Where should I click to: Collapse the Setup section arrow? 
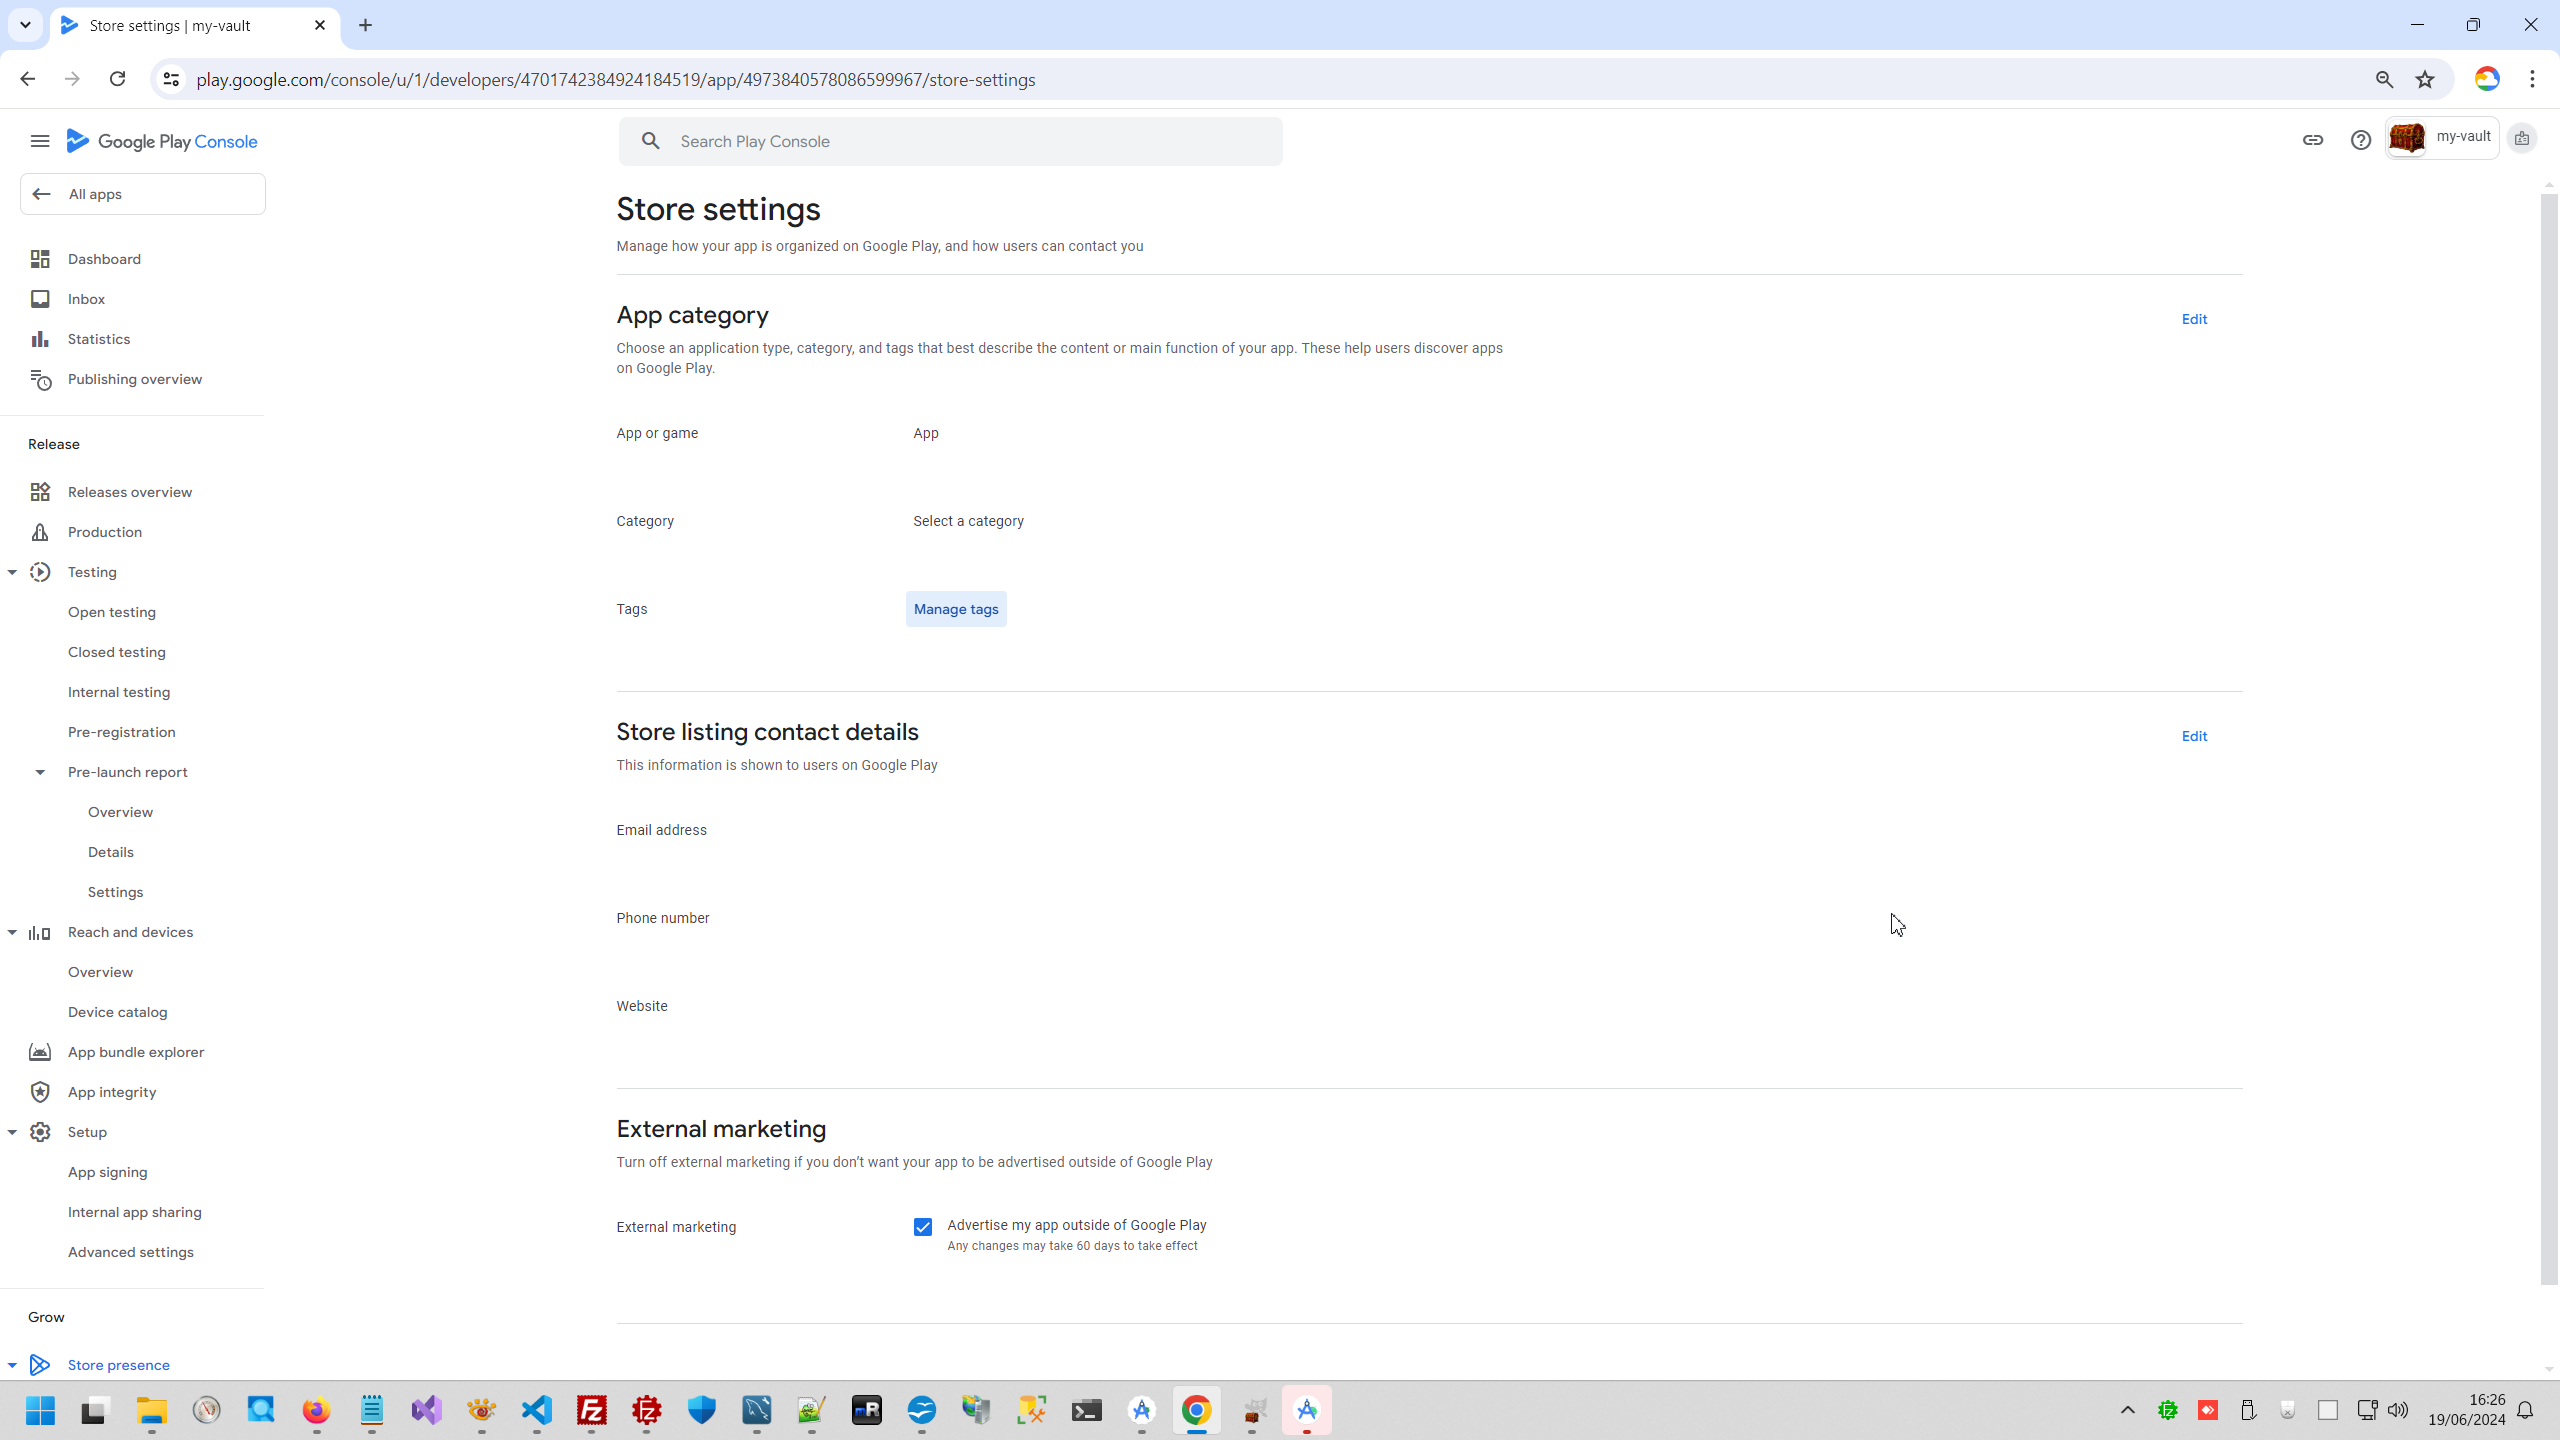pos(13,1132)
